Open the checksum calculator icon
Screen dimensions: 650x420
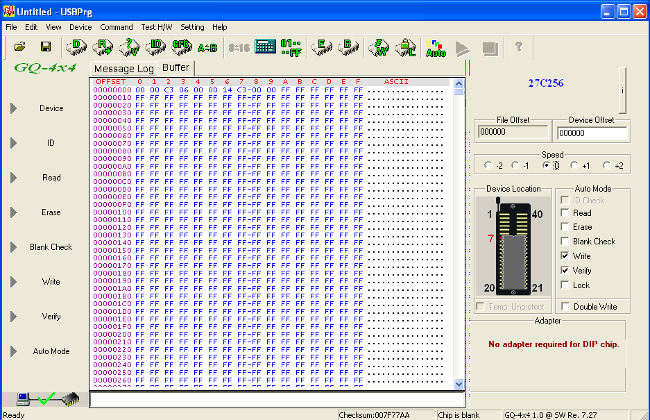[265, 46]
